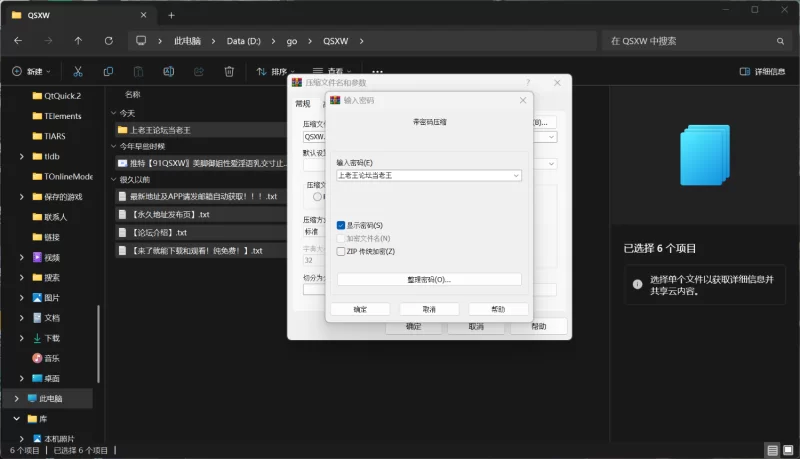The height and width of the screenshot is (459, 800).
Task: Click the Name column header
Action: 133,94
